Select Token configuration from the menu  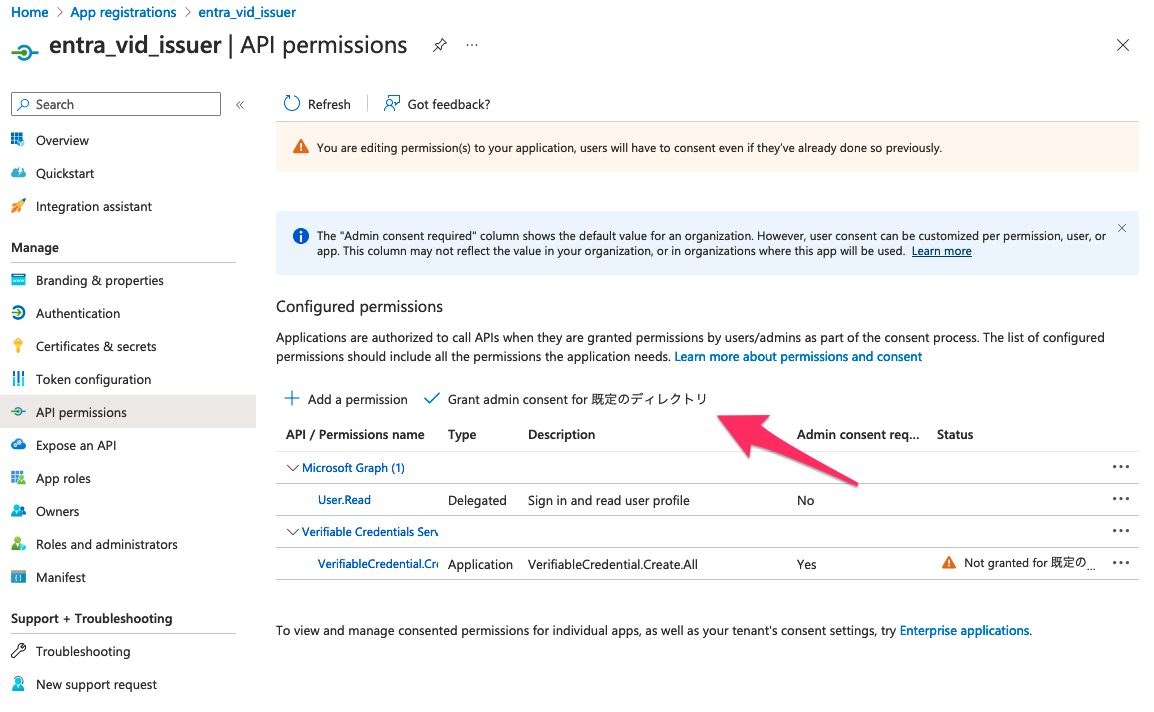click(x=93, y=380)
